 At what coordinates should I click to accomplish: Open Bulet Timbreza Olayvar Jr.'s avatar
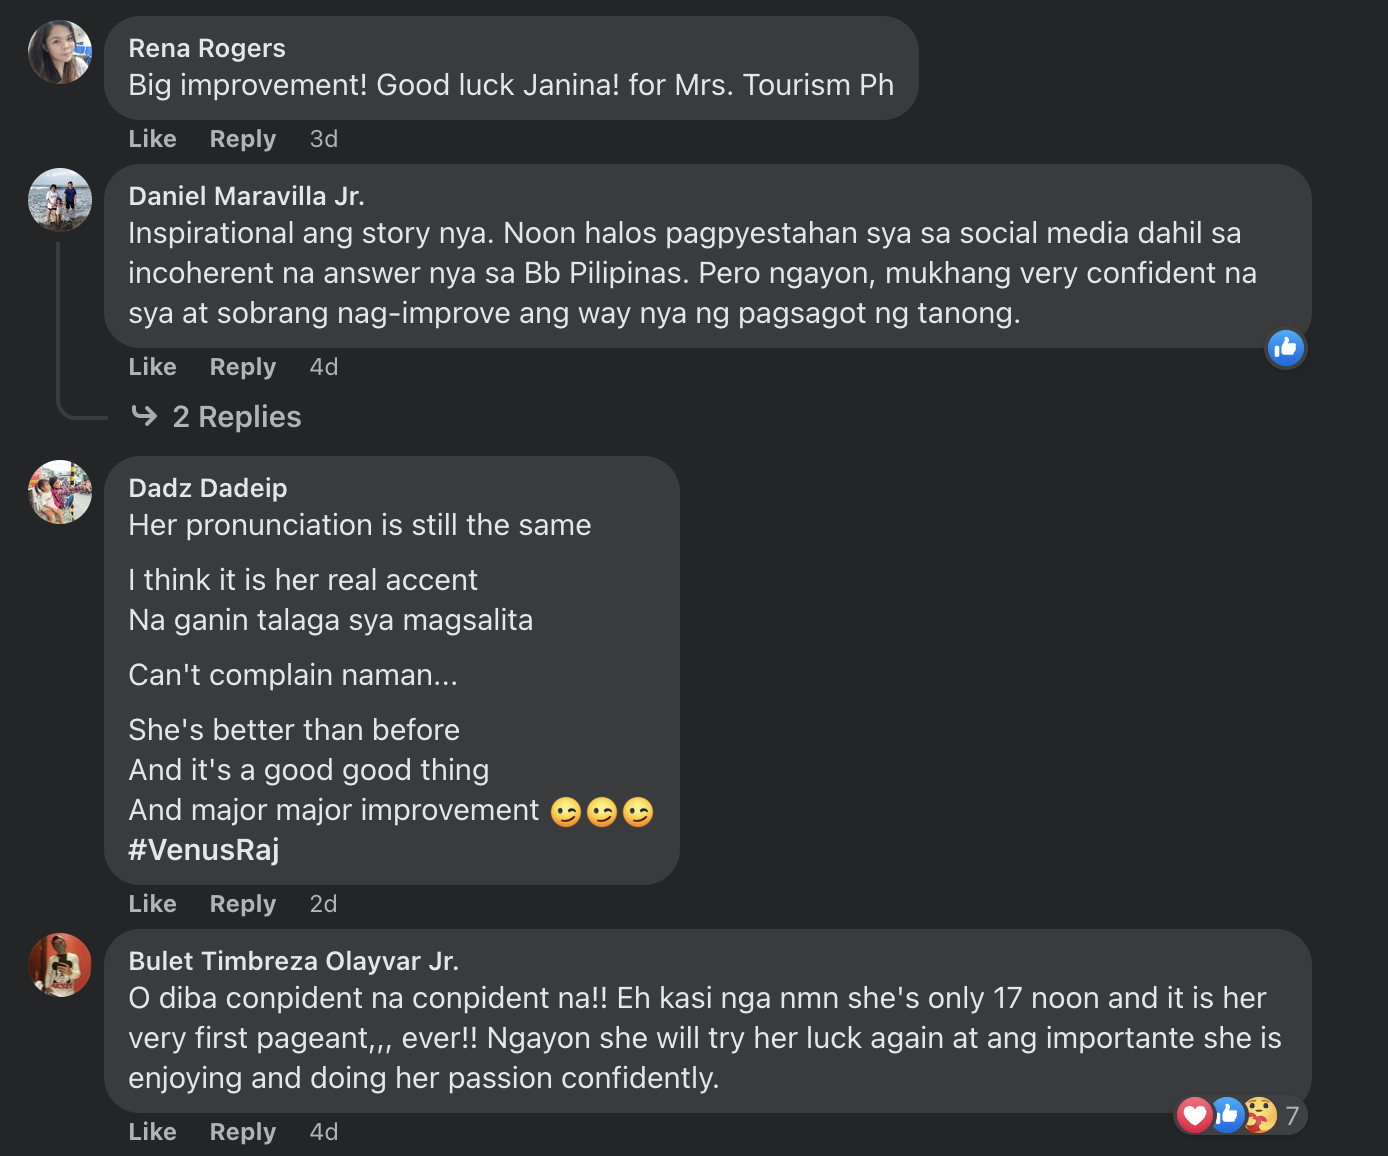(x=60, y=965)
